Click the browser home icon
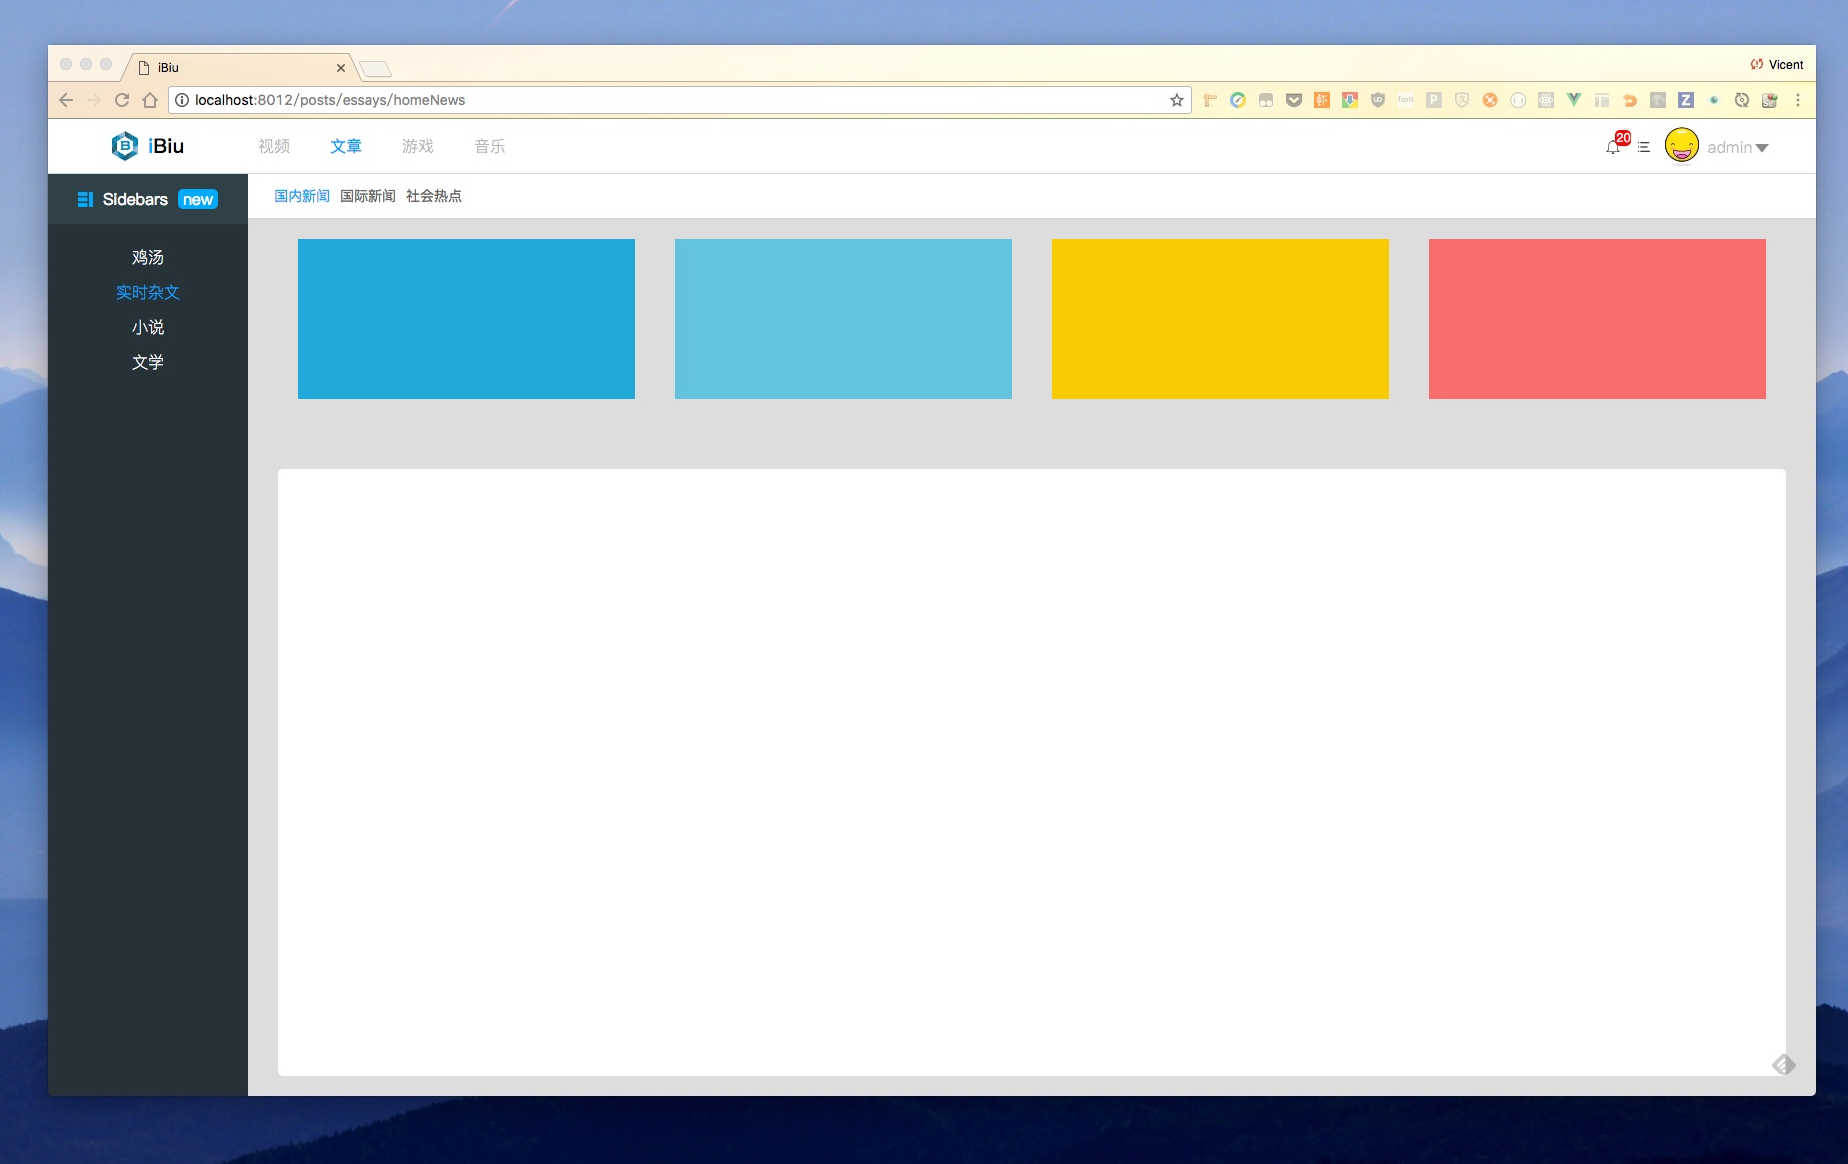Image resolution: width=1848 pixels, height=1164 pixels. [x=150, y=100]
